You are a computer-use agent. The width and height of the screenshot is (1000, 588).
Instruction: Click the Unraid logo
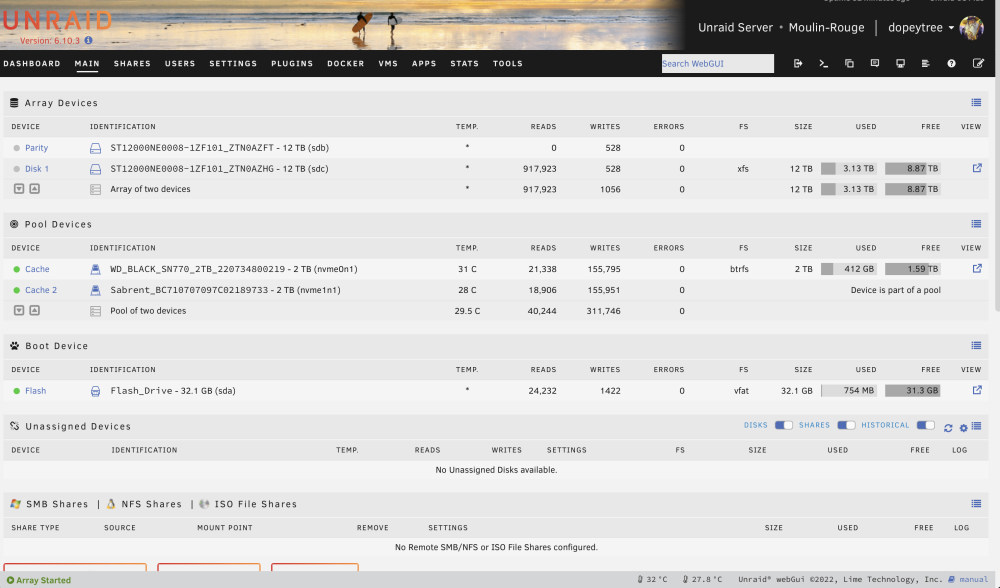(57, 21)
